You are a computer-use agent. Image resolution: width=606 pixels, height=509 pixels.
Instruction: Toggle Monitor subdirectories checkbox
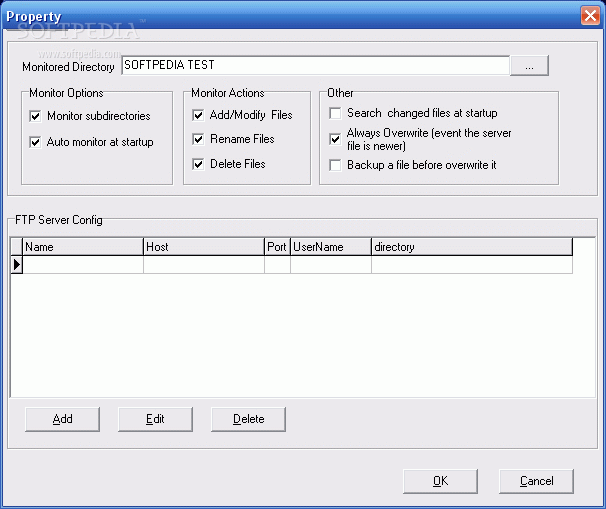[x=35, y=116]
